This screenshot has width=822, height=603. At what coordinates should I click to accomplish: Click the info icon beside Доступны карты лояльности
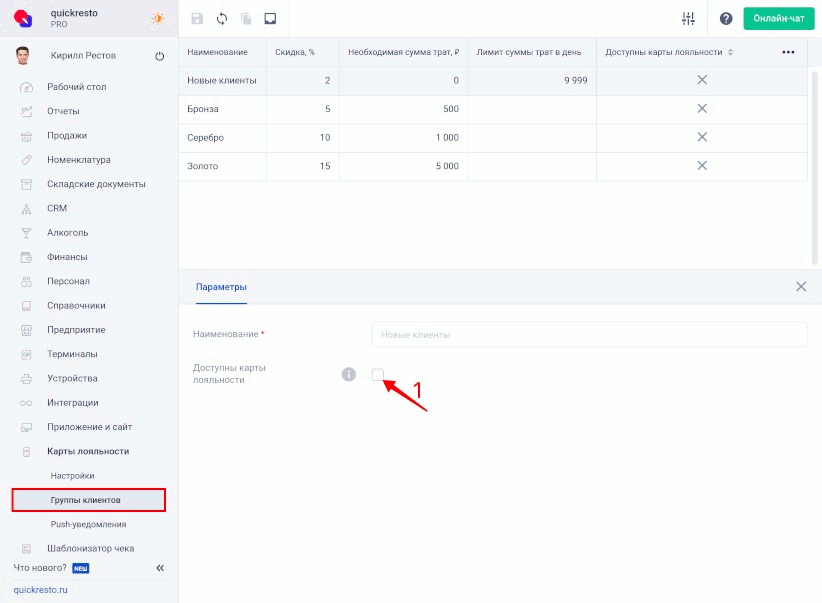349,374
